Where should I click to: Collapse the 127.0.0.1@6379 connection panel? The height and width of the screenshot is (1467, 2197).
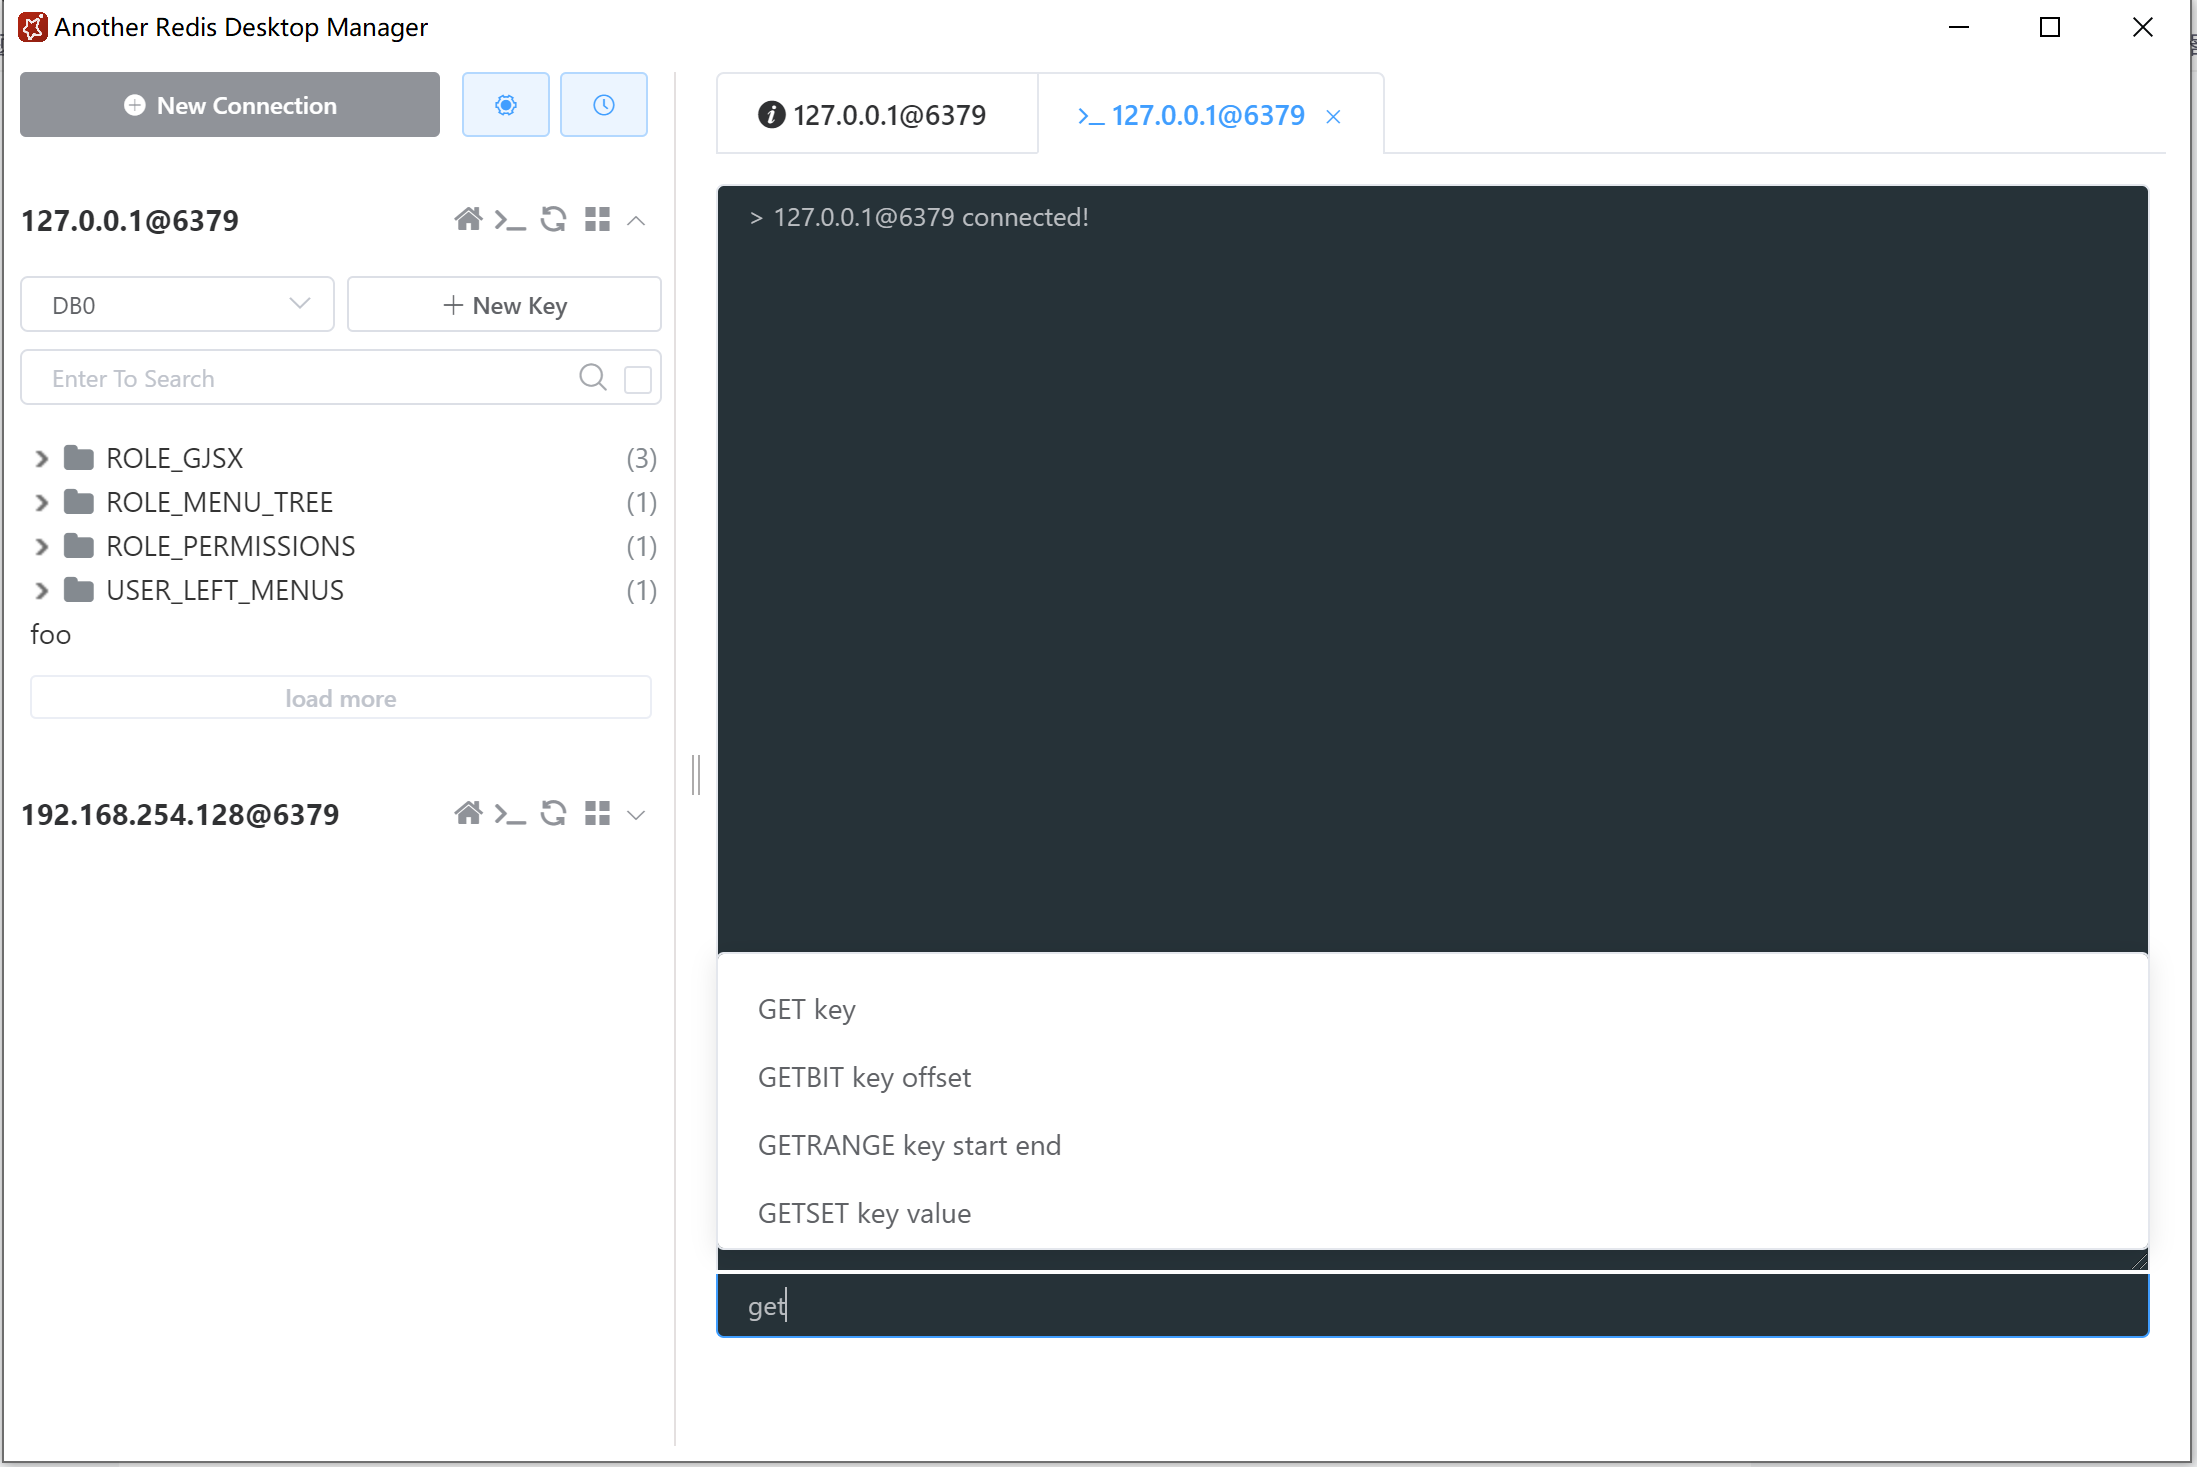click(636, 220)
